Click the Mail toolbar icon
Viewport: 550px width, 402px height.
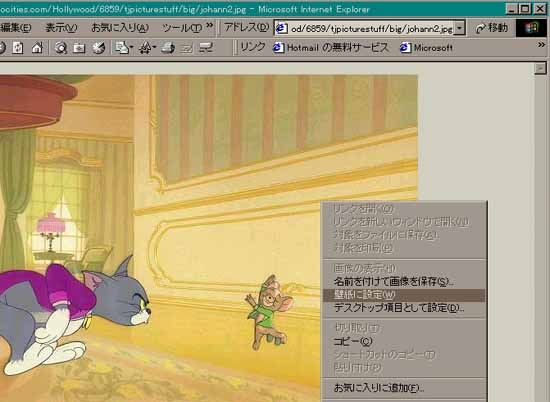click(123, 48)
